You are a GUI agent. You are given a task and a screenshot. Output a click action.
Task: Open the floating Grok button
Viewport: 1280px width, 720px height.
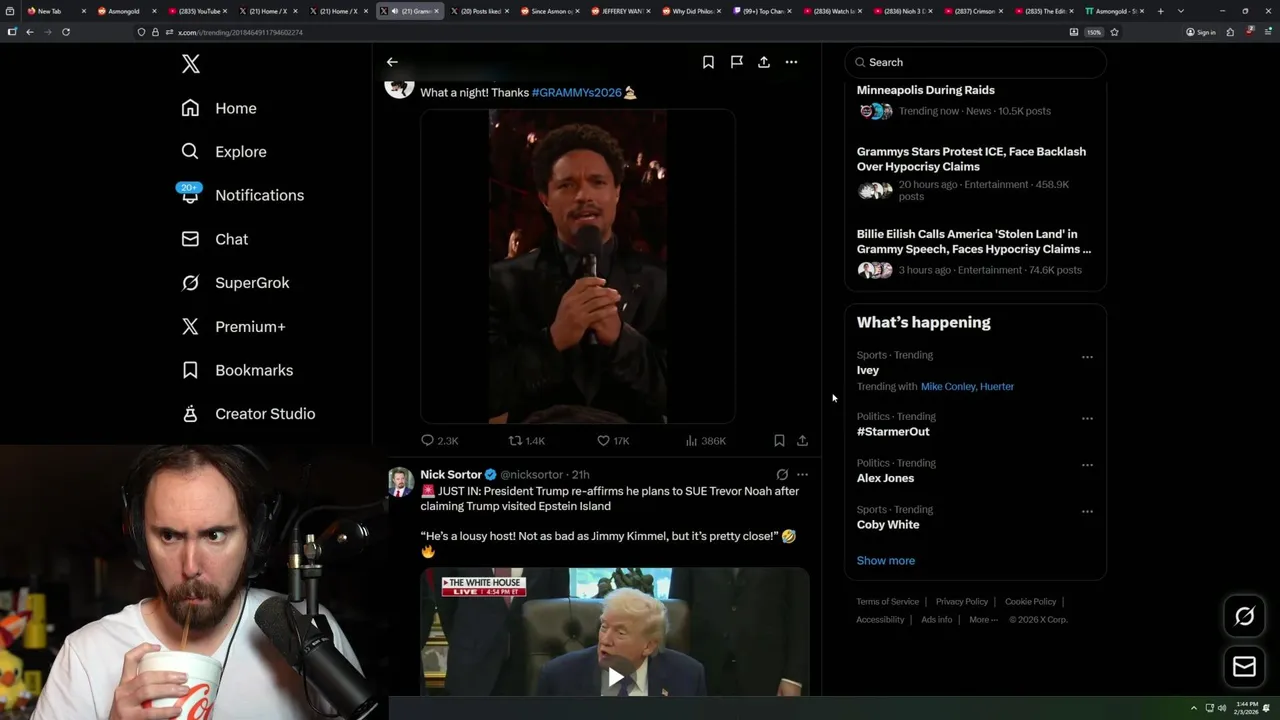click(1245, 617)
